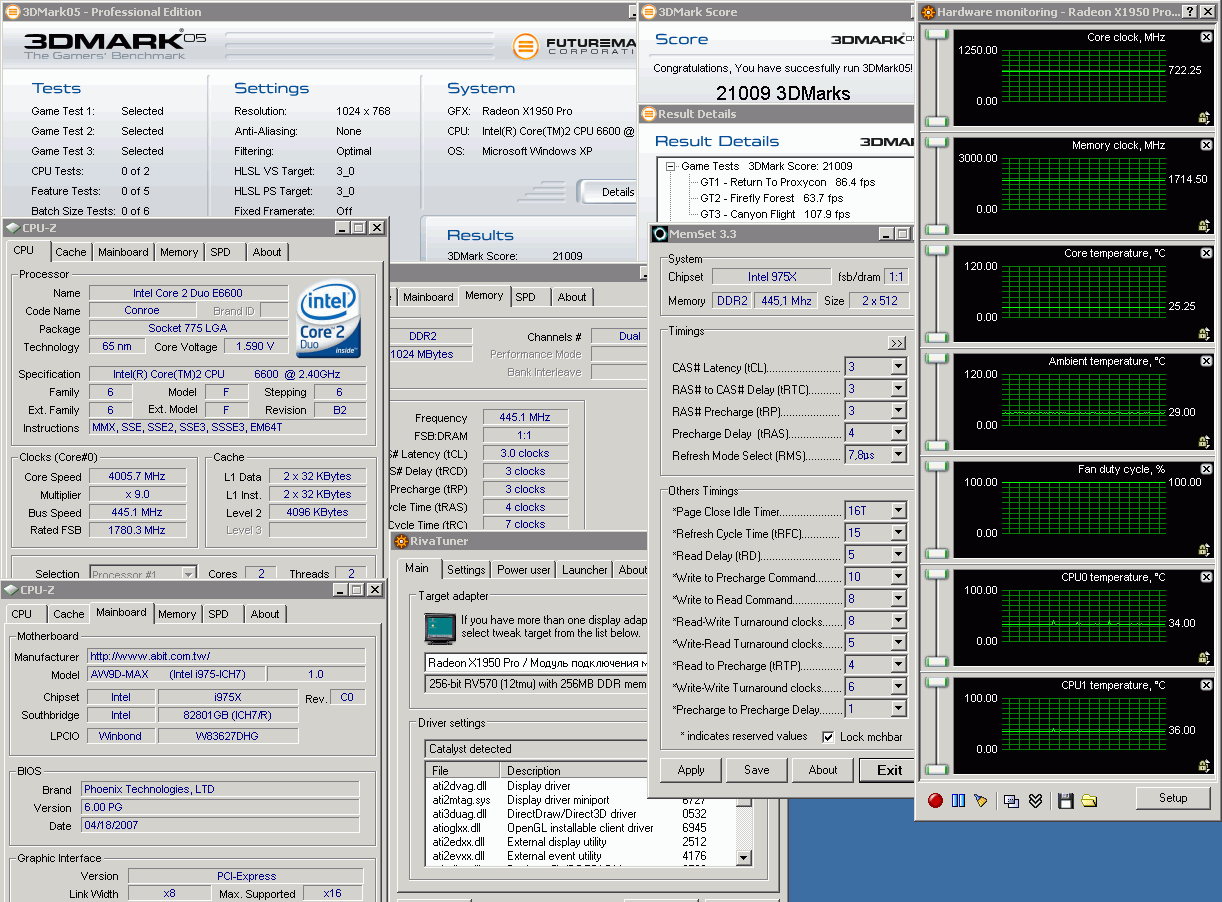Toggle the Lock mchbar checkbox in MemSet
The image size is (1222, 902).
pos(828,737)
